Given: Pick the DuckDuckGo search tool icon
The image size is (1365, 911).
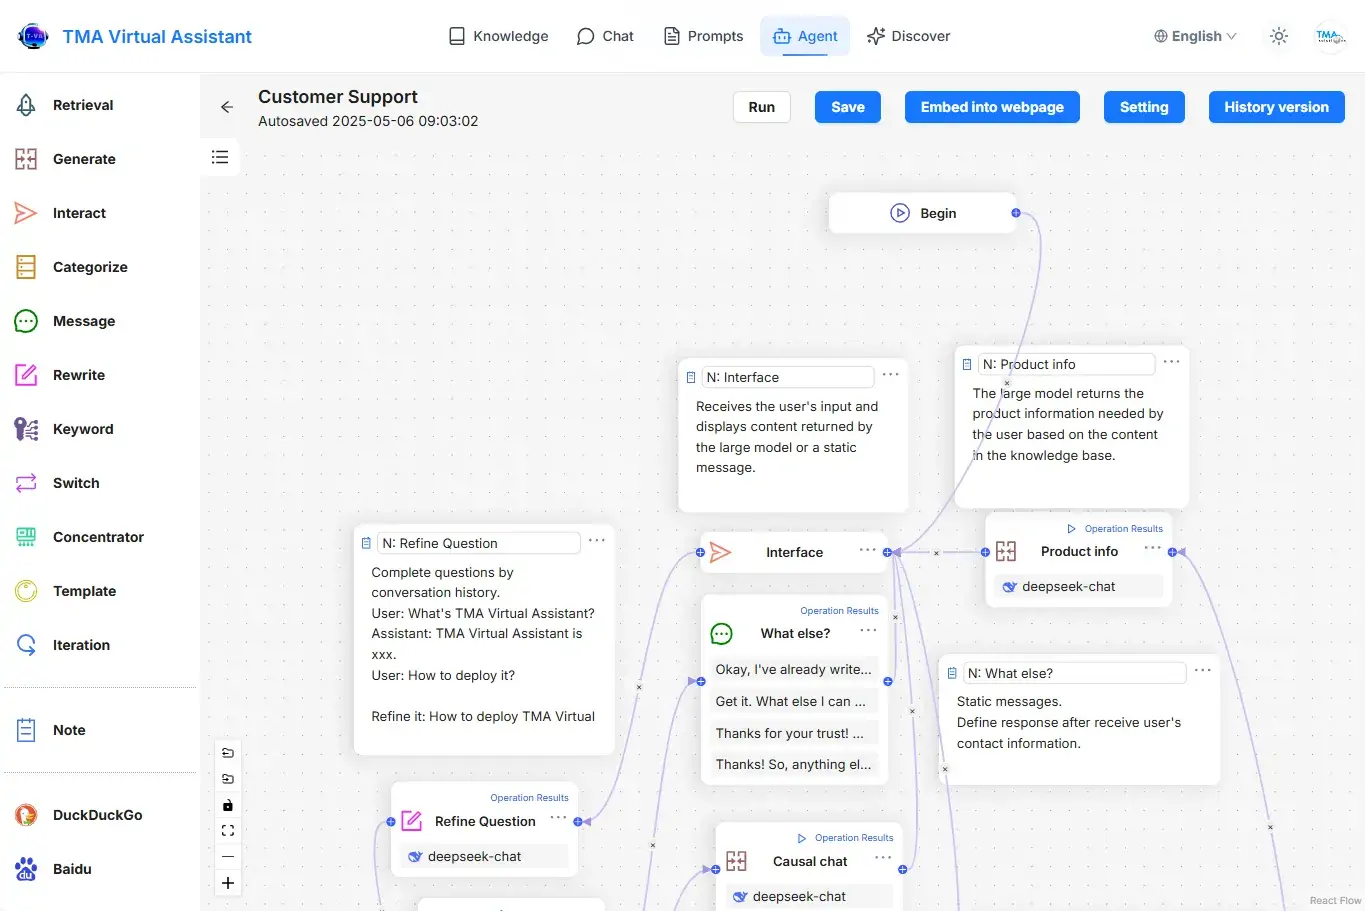Looking at the screenshot, I should pyautogui.click(x=26, y=815).
